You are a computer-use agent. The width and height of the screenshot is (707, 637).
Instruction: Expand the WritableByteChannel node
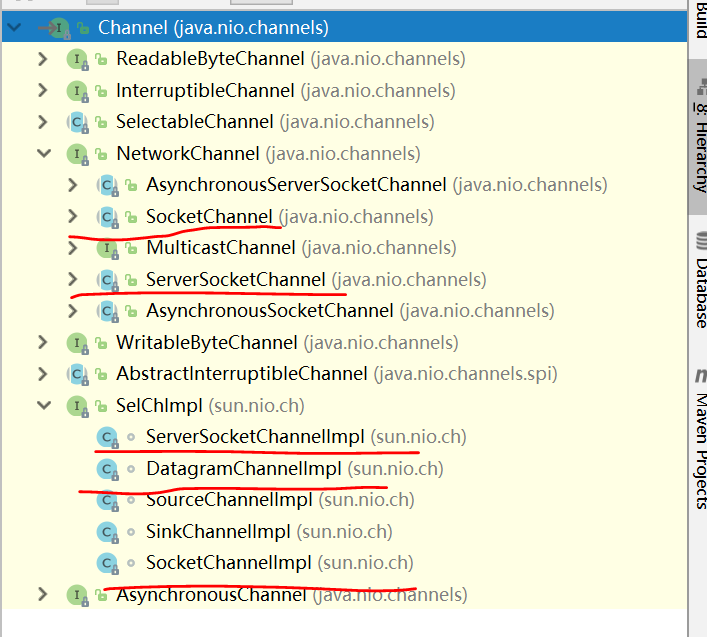(x=42, y=342)
